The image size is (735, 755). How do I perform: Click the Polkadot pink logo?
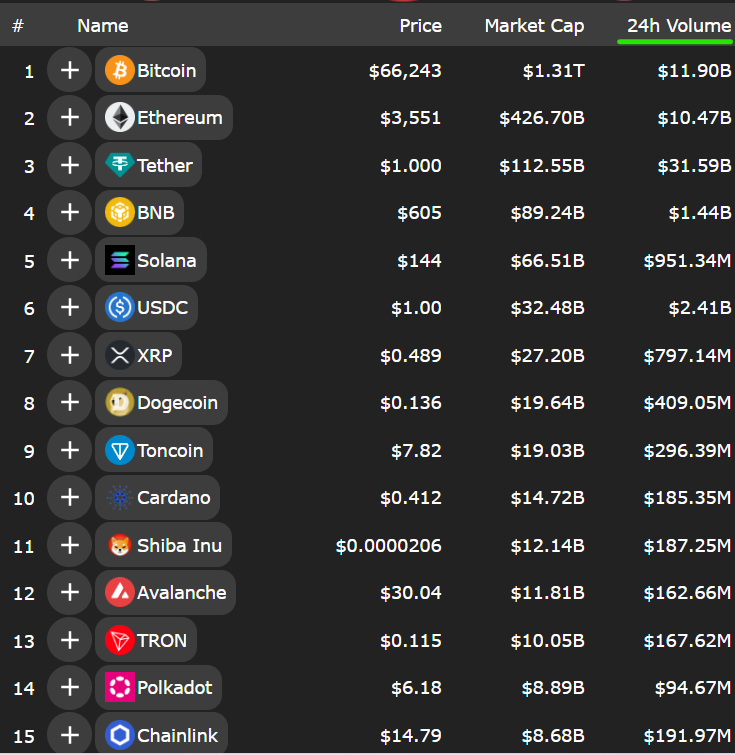coord(119,687)
